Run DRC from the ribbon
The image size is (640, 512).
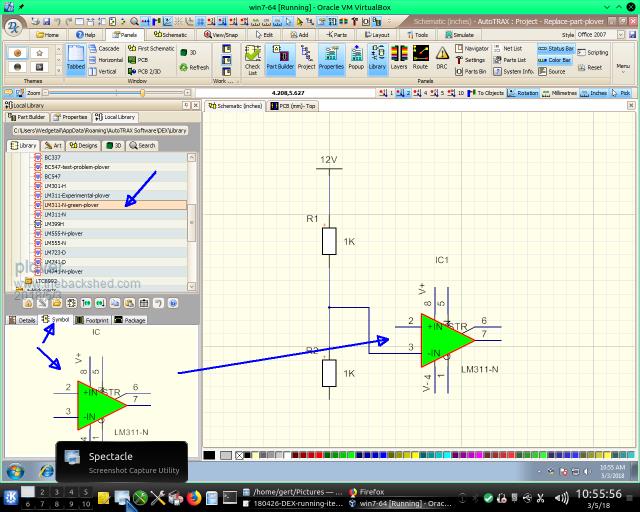pyautogui.click(x=441, y=58)
